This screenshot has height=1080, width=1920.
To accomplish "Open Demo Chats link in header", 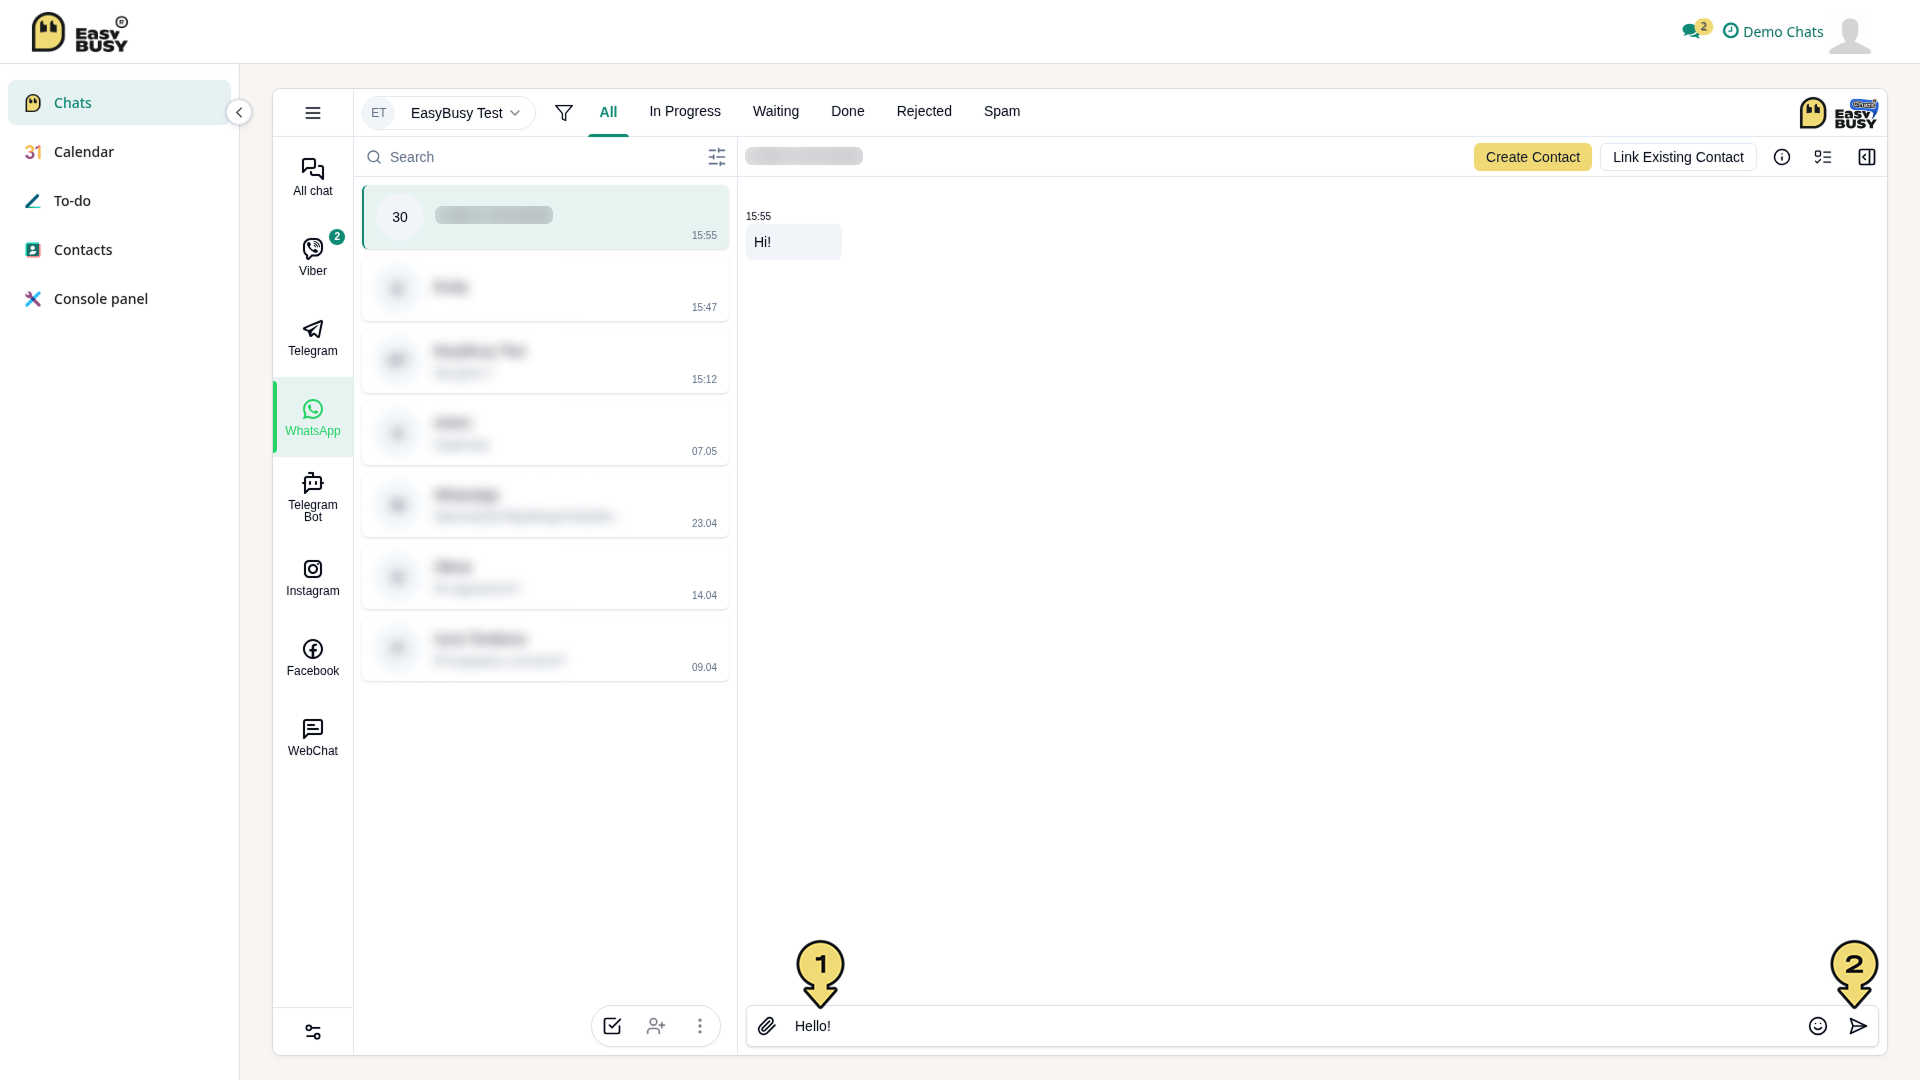I will [x=1773, y=32].
